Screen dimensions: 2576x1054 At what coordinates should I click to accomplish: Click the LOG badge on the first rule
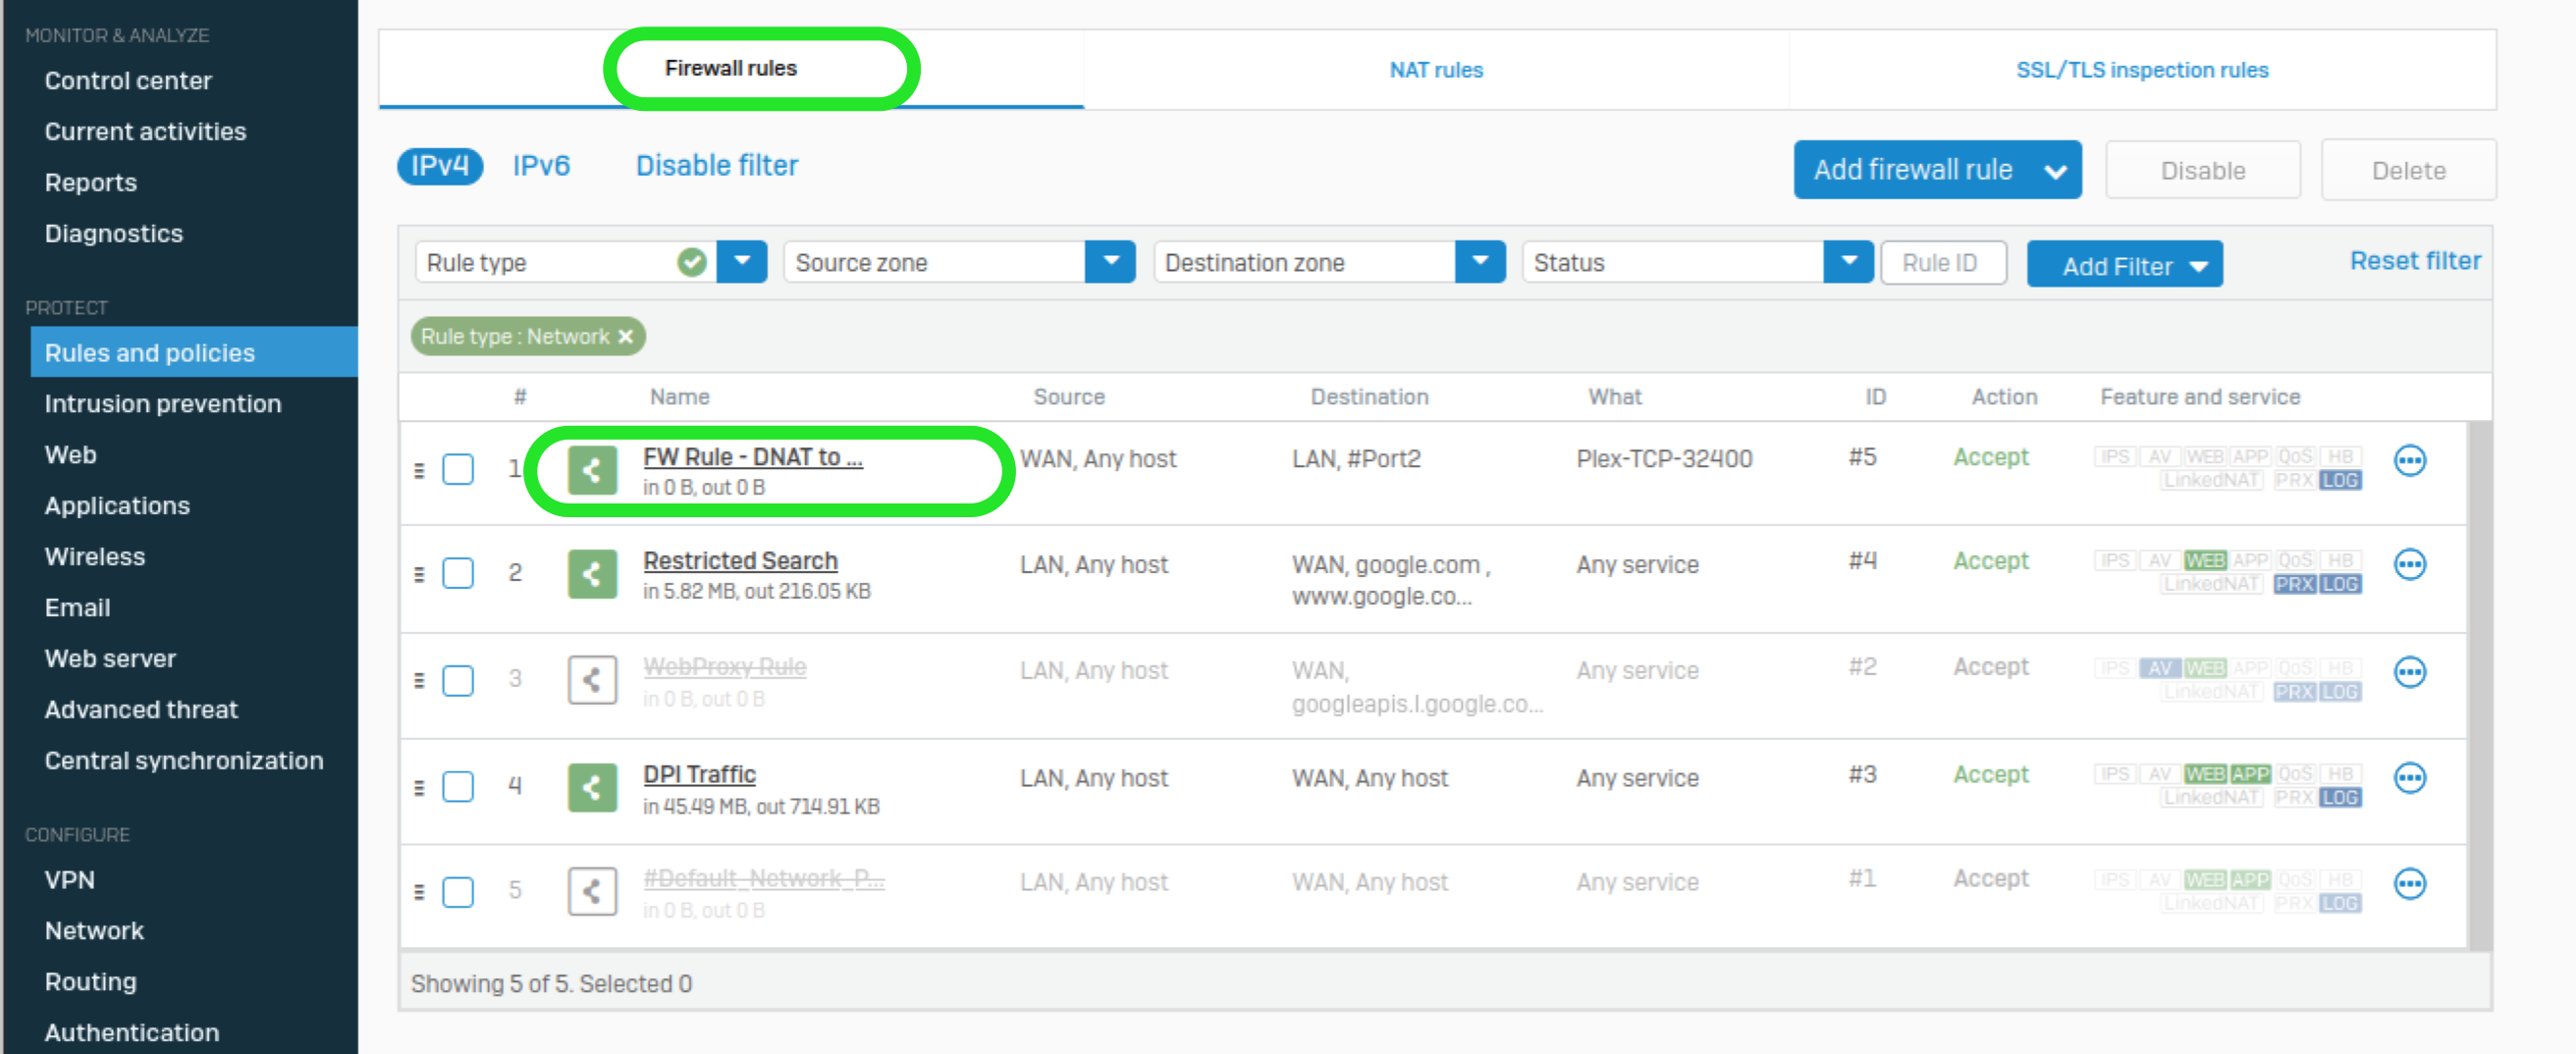pyautogui.click(x=2340, y=479)
